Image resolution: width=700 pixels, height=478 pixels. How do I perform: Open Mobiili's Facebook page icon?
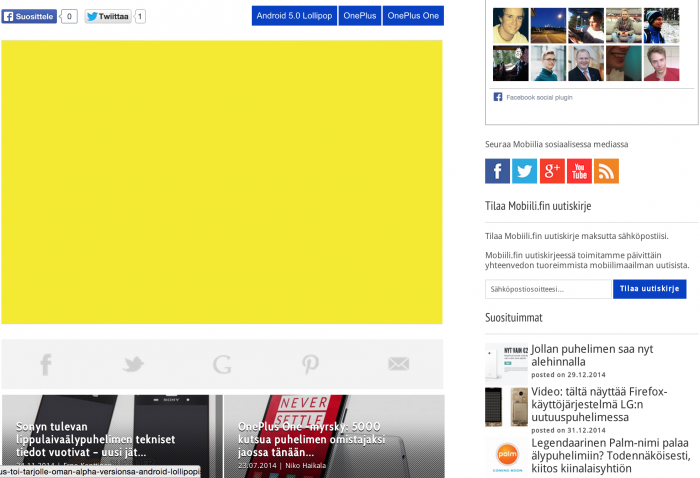point(497,171)
